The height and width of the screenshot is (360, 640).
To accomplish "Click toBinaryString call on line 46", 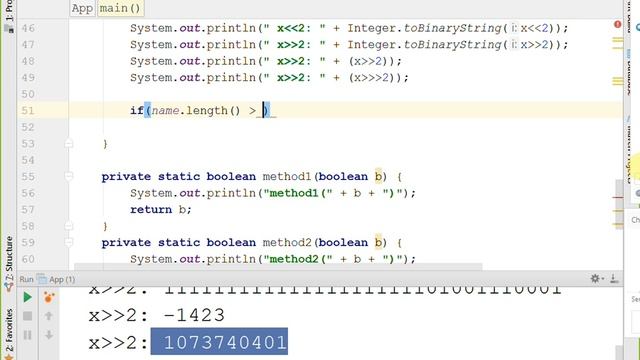I will click(x=452, y=28).
